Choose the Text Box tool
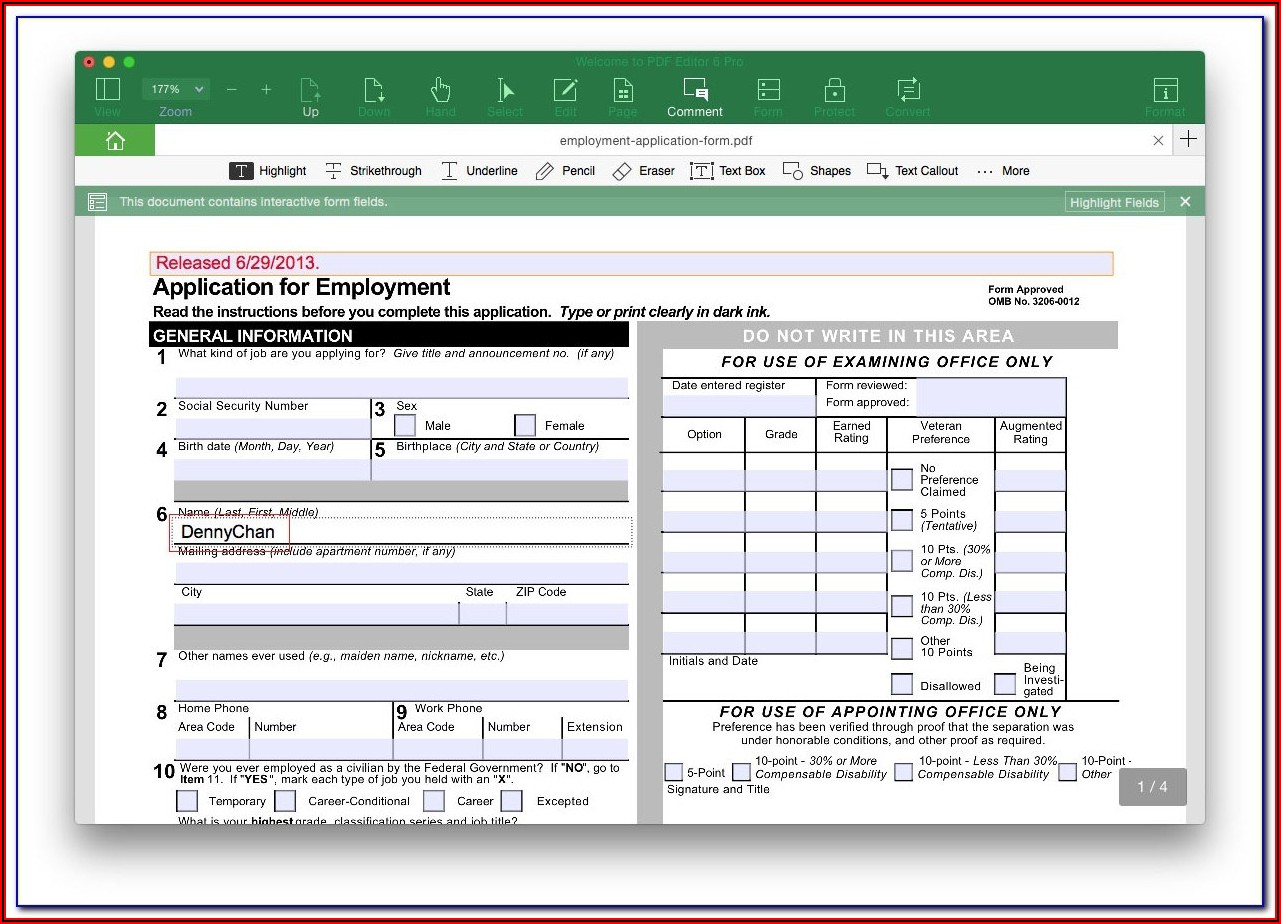This screenshot has width=1281, height=924. 728,171
